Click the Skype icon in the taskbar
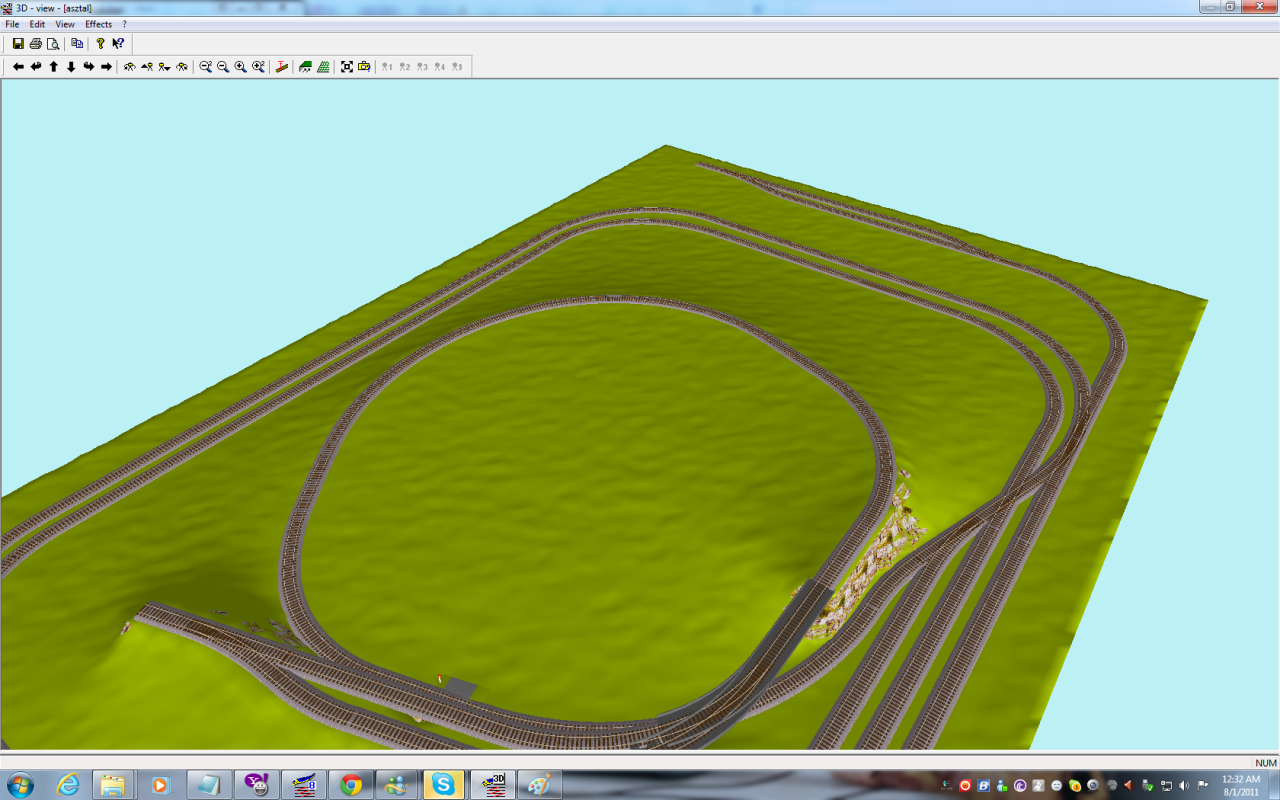Screen dimensions: 1280x800 pos(443,785)
